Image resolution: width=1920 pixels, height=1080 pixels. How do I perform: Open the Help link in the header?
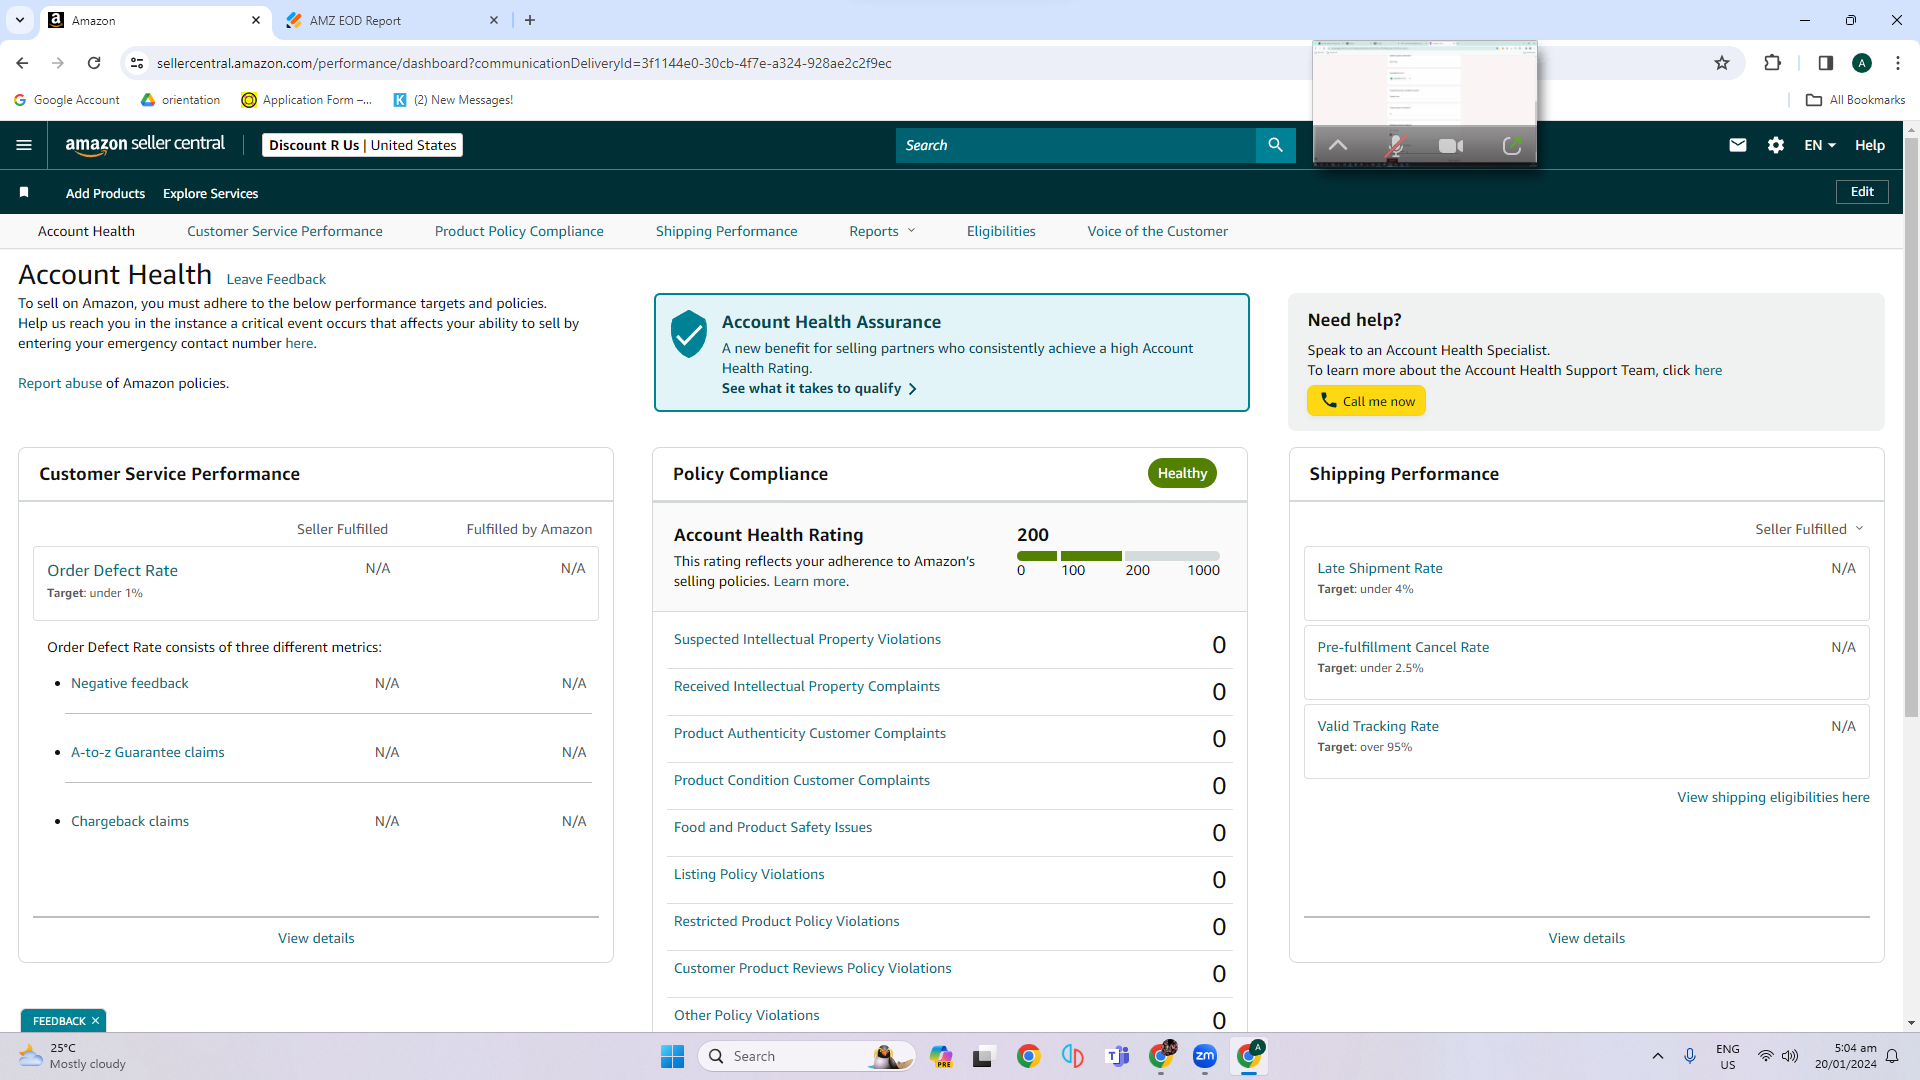pos(1870,145)
